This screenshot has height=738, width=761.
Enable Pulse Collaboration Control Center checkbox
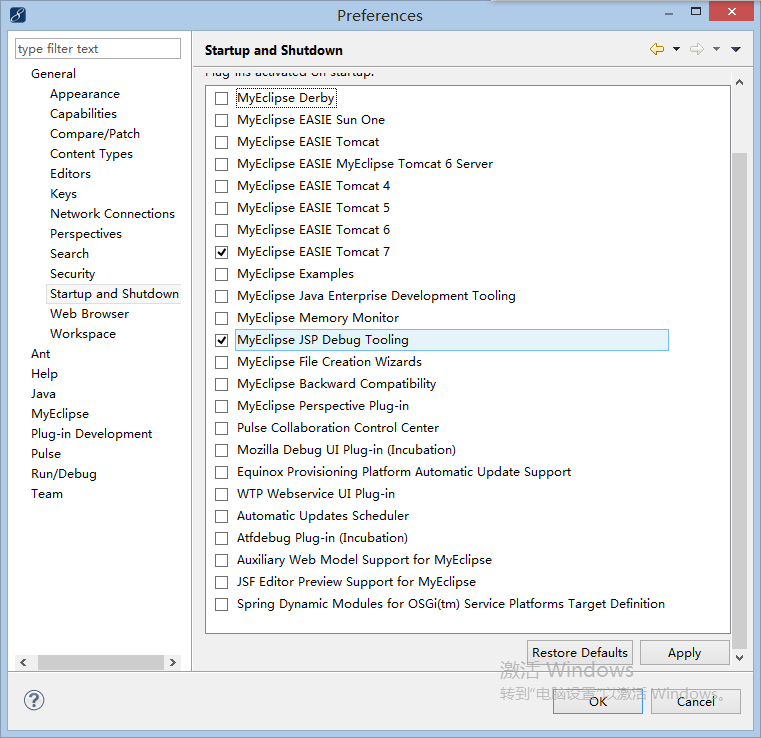tap(221, 428)
